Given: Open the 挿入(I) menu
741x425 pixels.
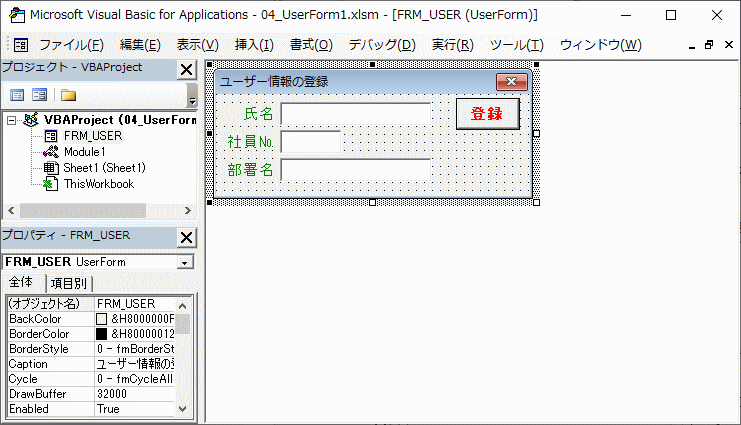Looking at the screenshot, I should point(254,45).
